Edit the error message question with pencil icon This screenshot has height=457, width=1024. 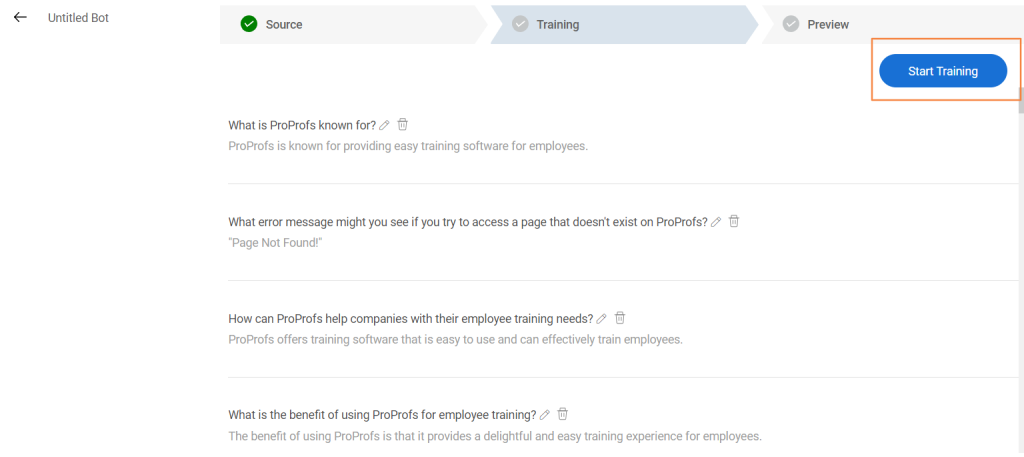(x=716, y=222)
